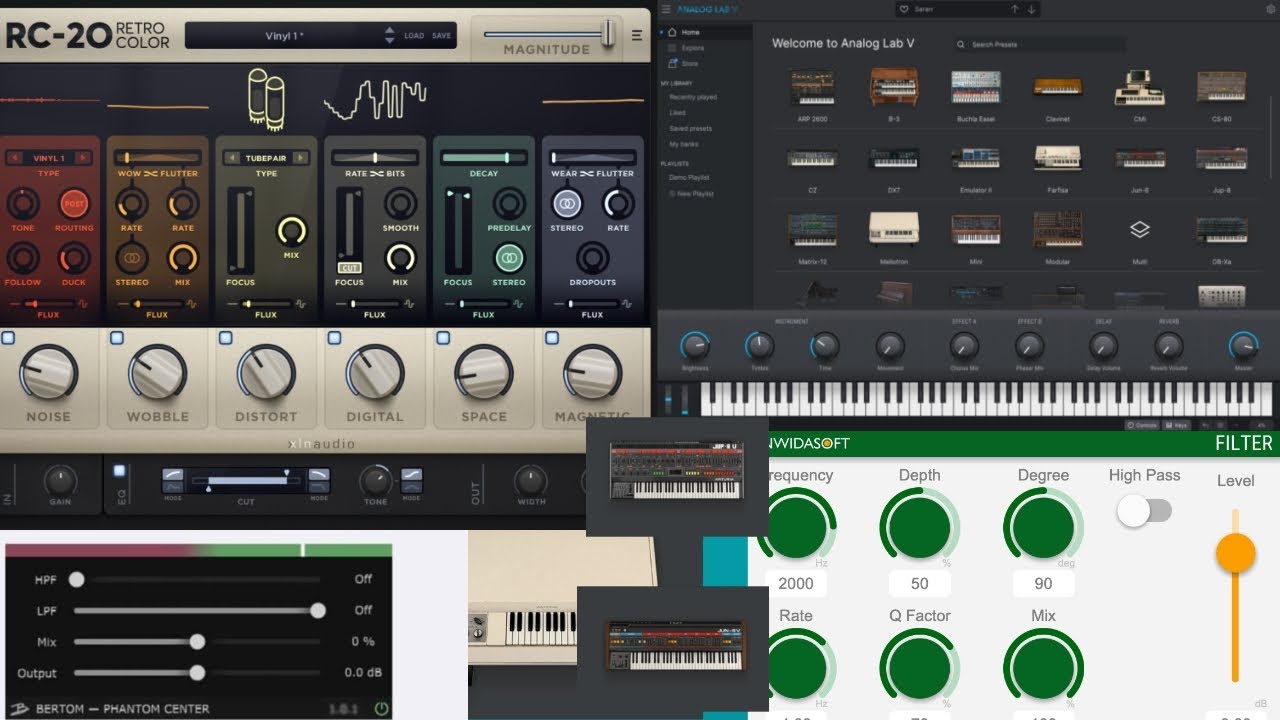Open the Demo Playlist entry

tap(687, 177)
